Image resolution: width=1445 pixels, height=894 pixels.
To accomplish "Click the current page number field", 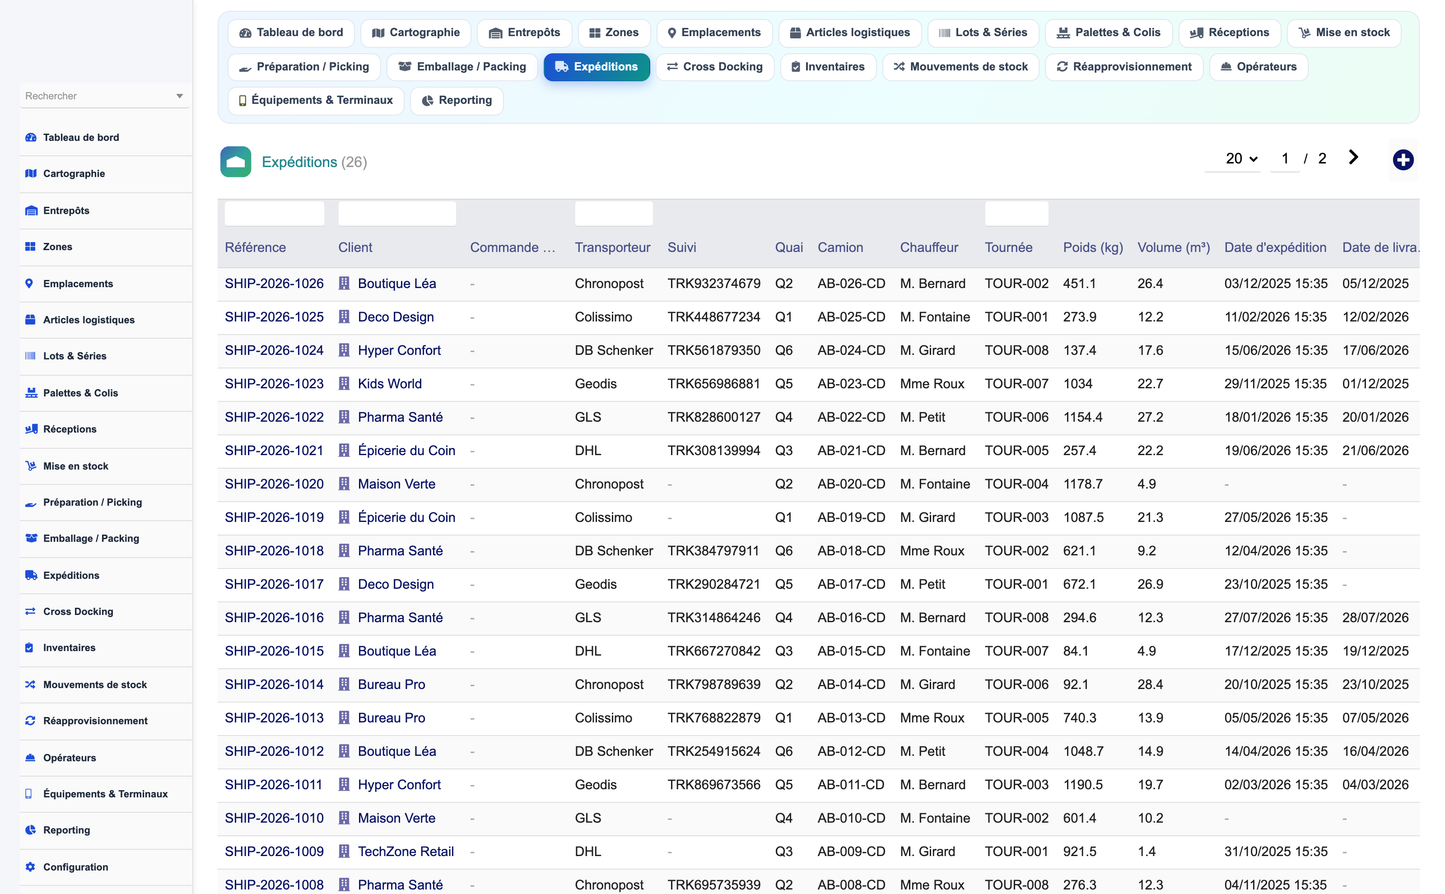I will click(x=1285, y=159).
